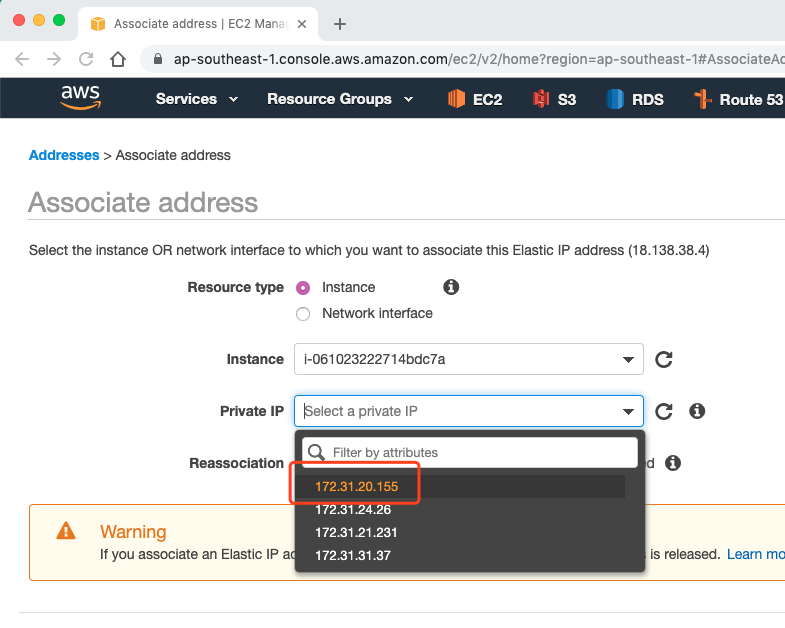Open the Learn more link in warning
The image size is (785, 628).
point(755,554)
